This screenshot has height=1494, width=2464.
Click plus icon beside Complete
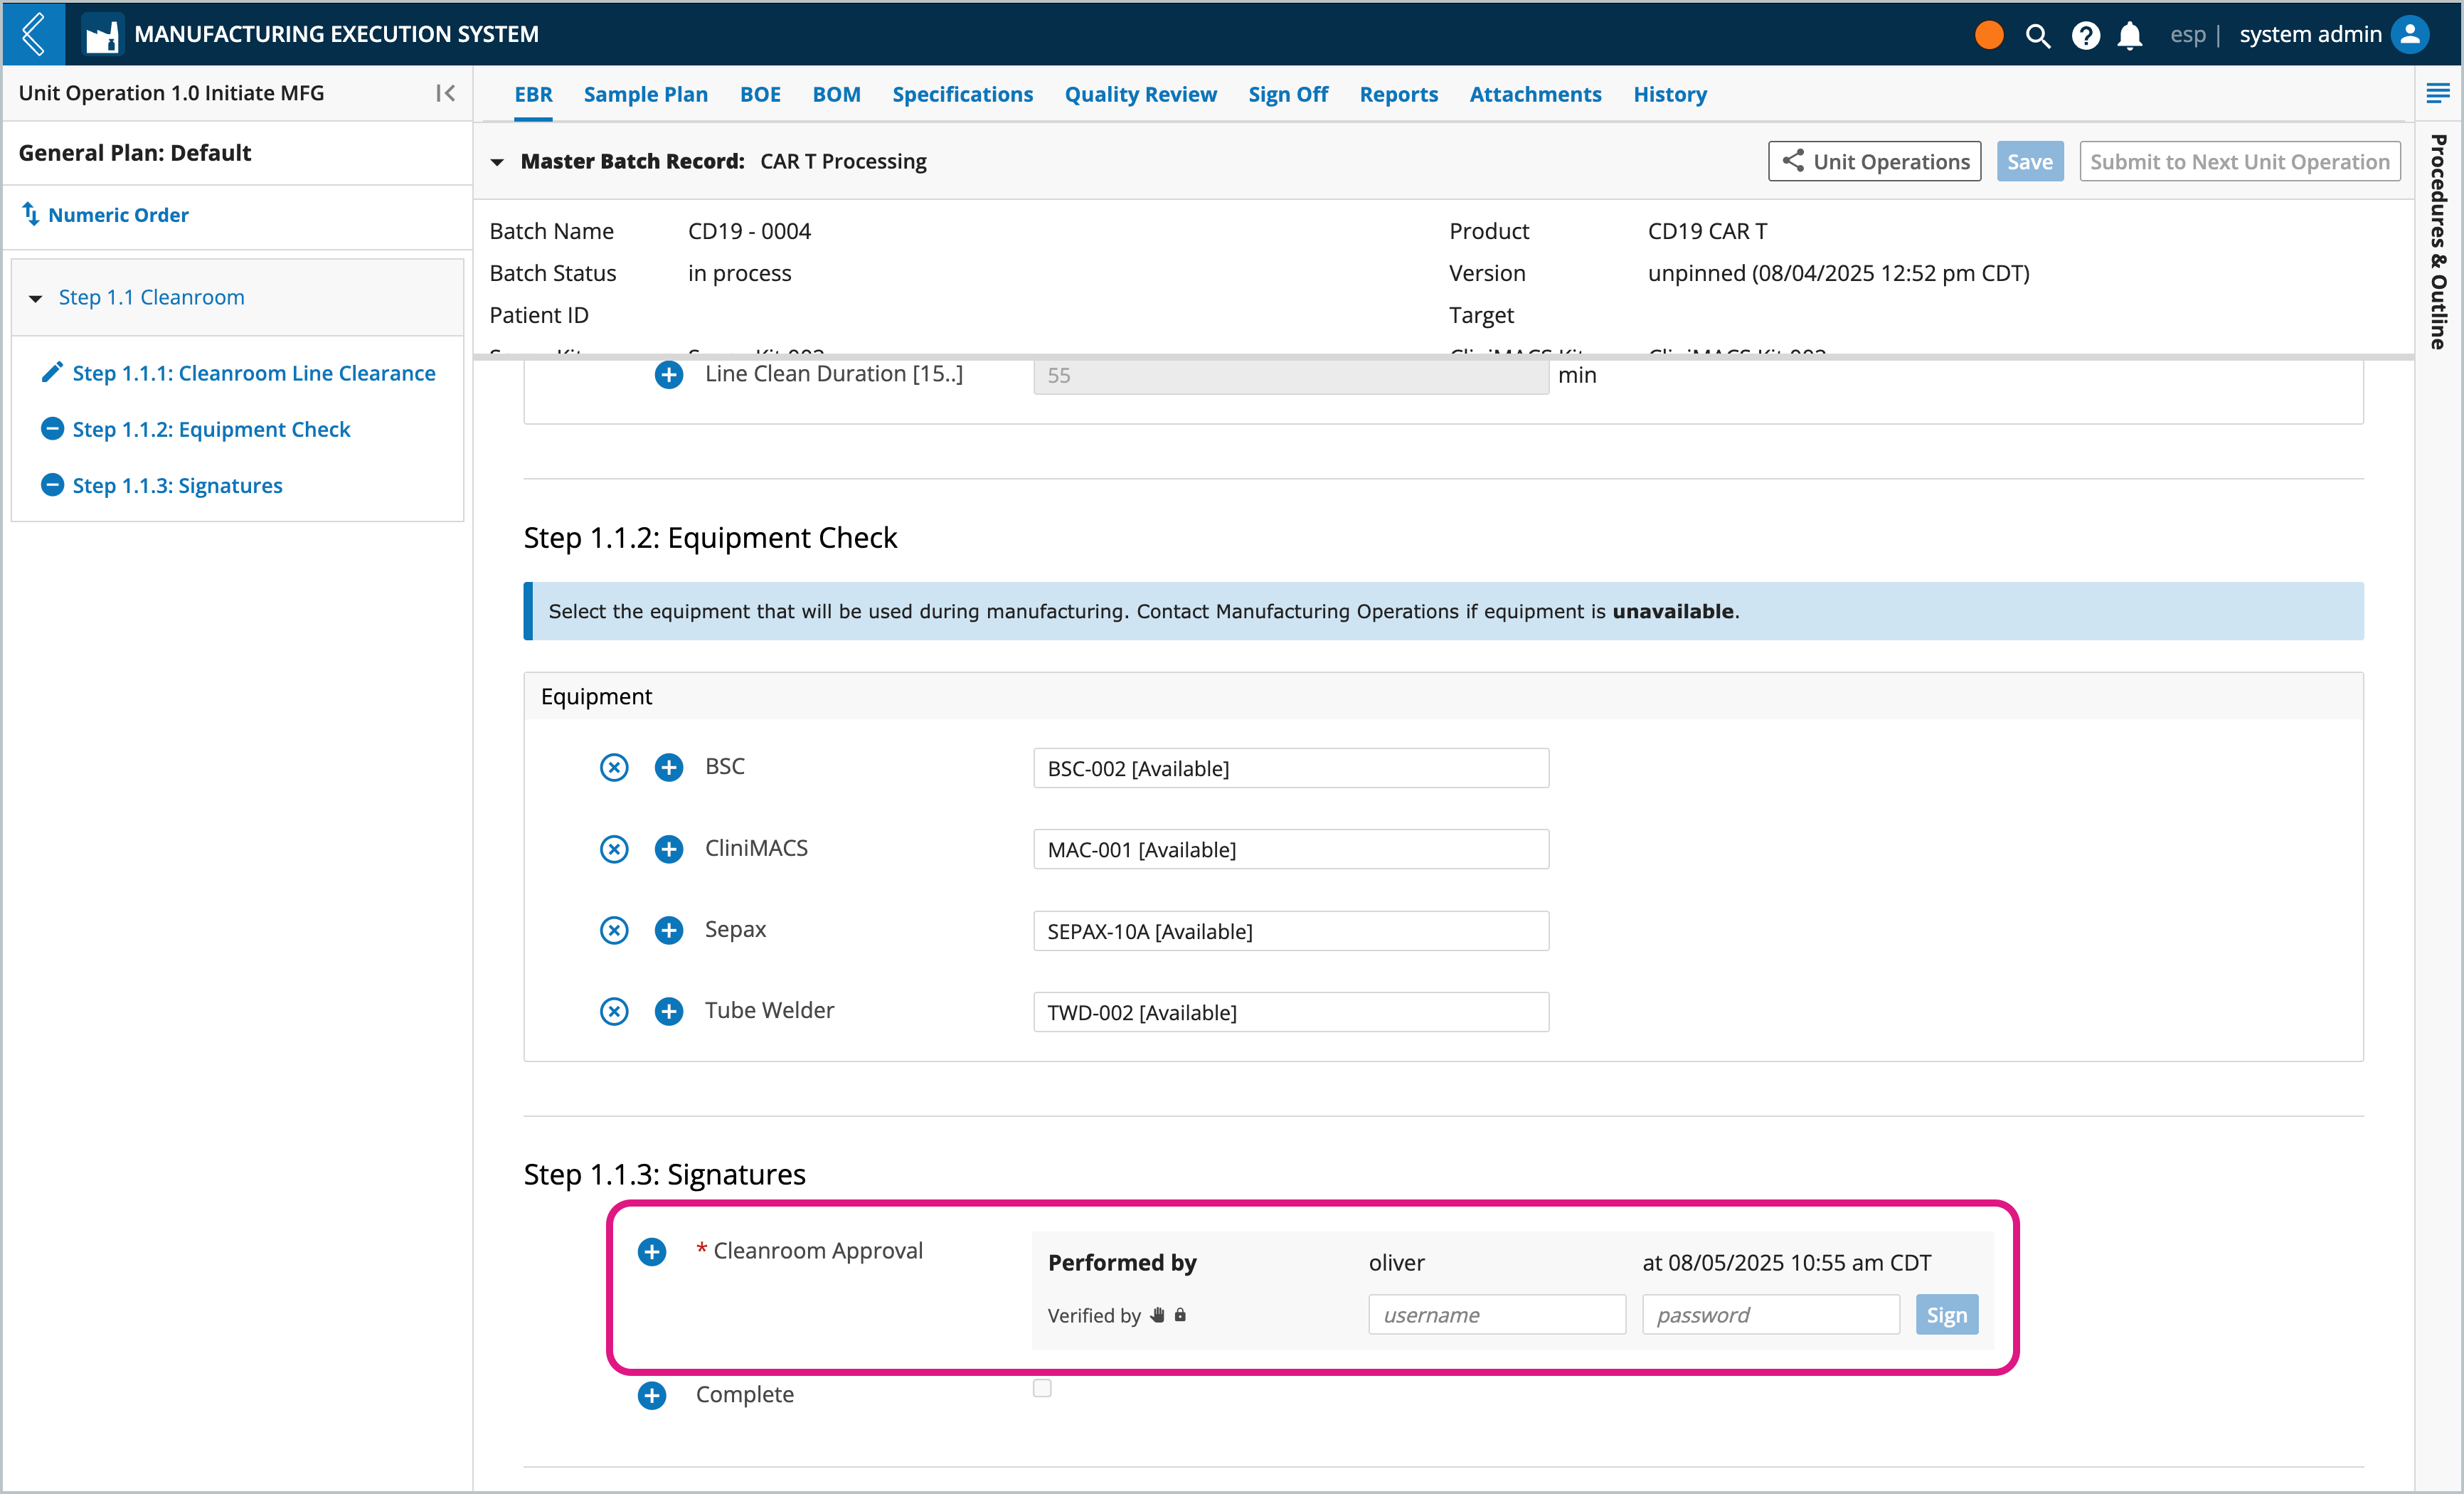coord(652,1395)
